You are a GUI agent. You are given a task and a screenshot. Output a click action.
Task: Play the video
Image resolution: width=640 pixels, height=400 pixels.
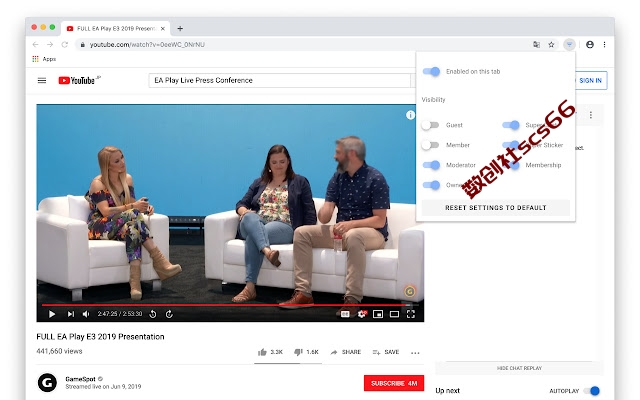[x=52, y=314]
